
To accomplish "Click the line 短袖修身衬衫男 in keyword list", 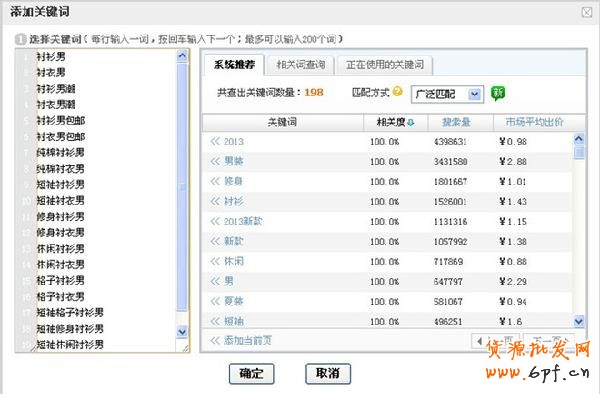I will [x=70, y=329].
